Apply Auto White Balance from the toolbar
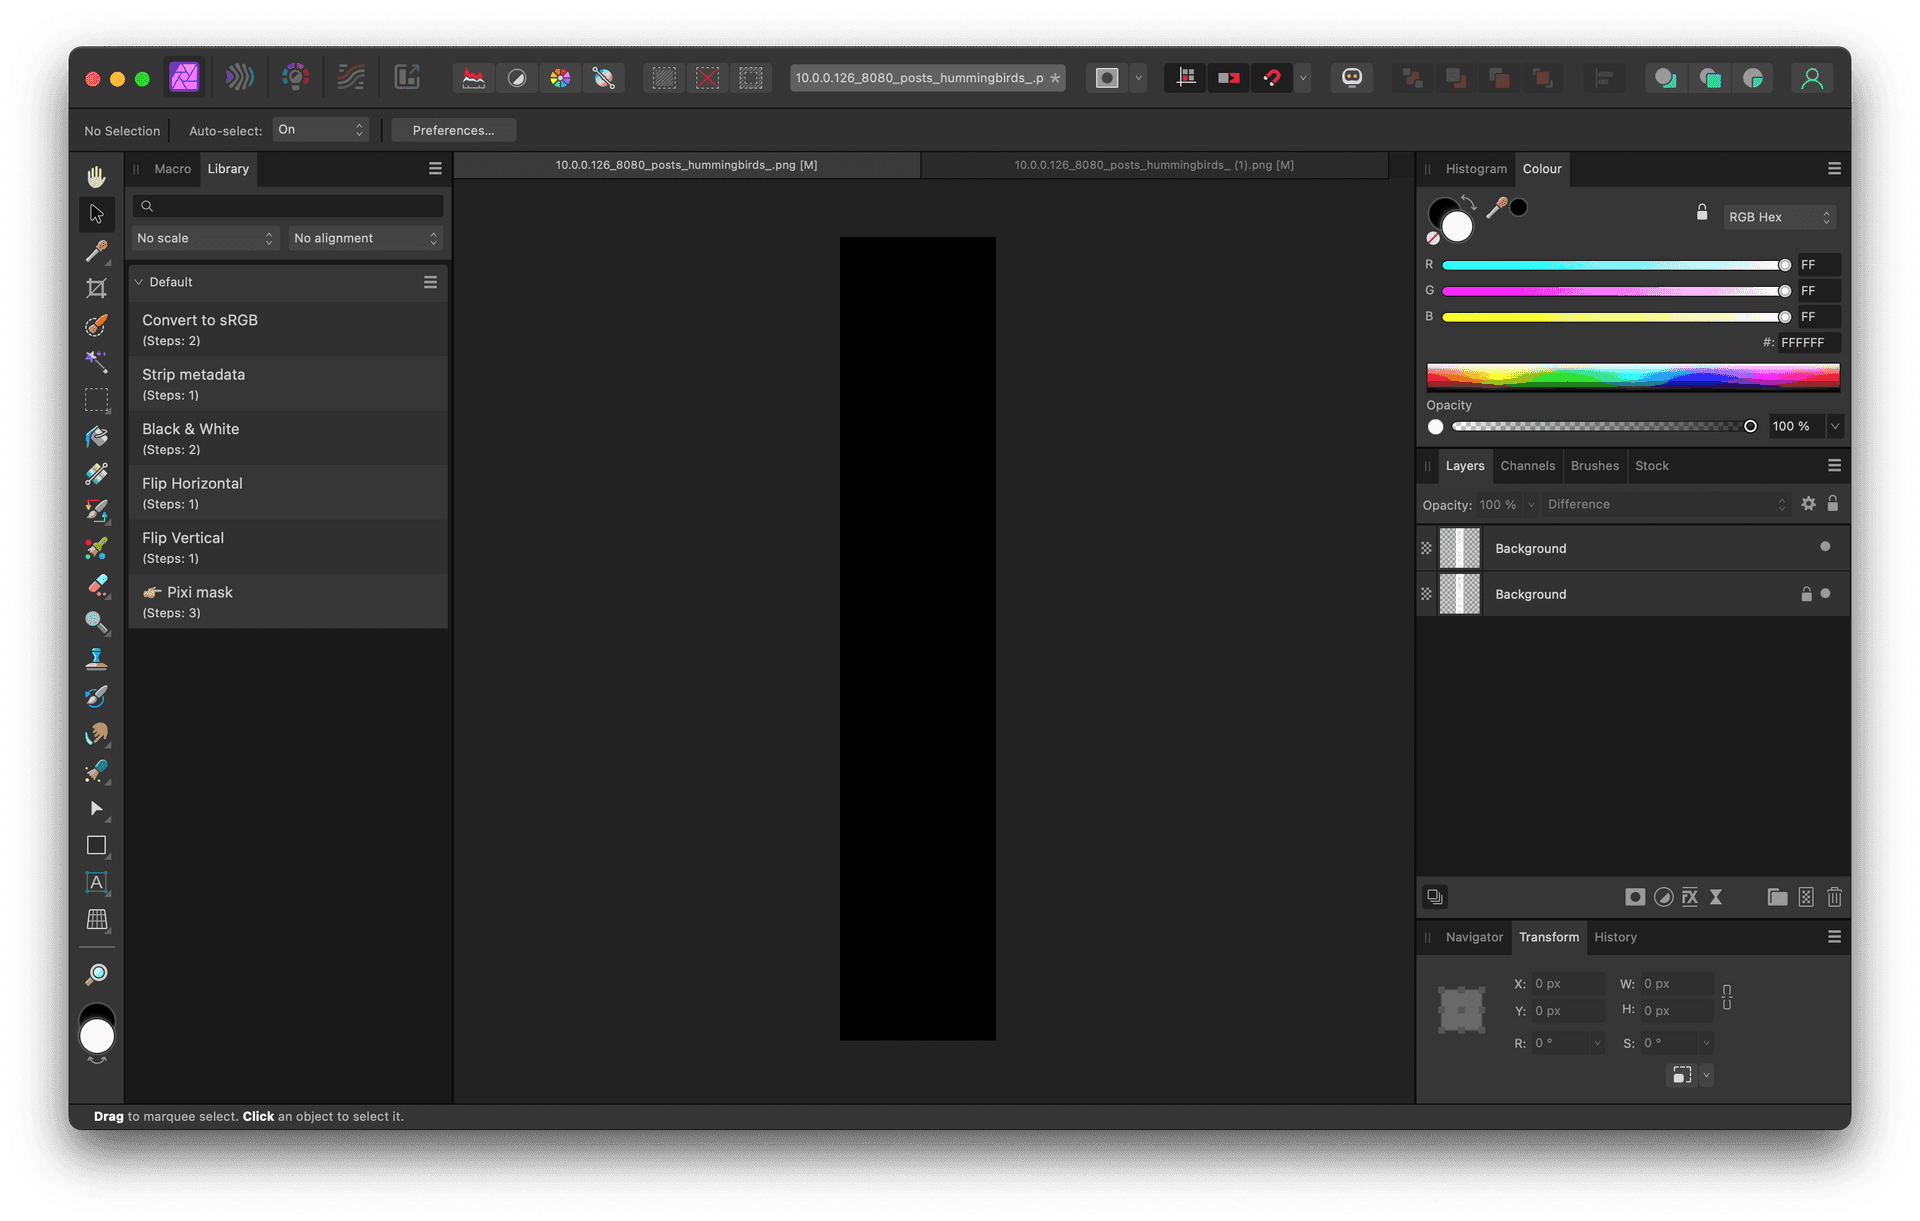1920x1221 pixels. pos(603,78)
